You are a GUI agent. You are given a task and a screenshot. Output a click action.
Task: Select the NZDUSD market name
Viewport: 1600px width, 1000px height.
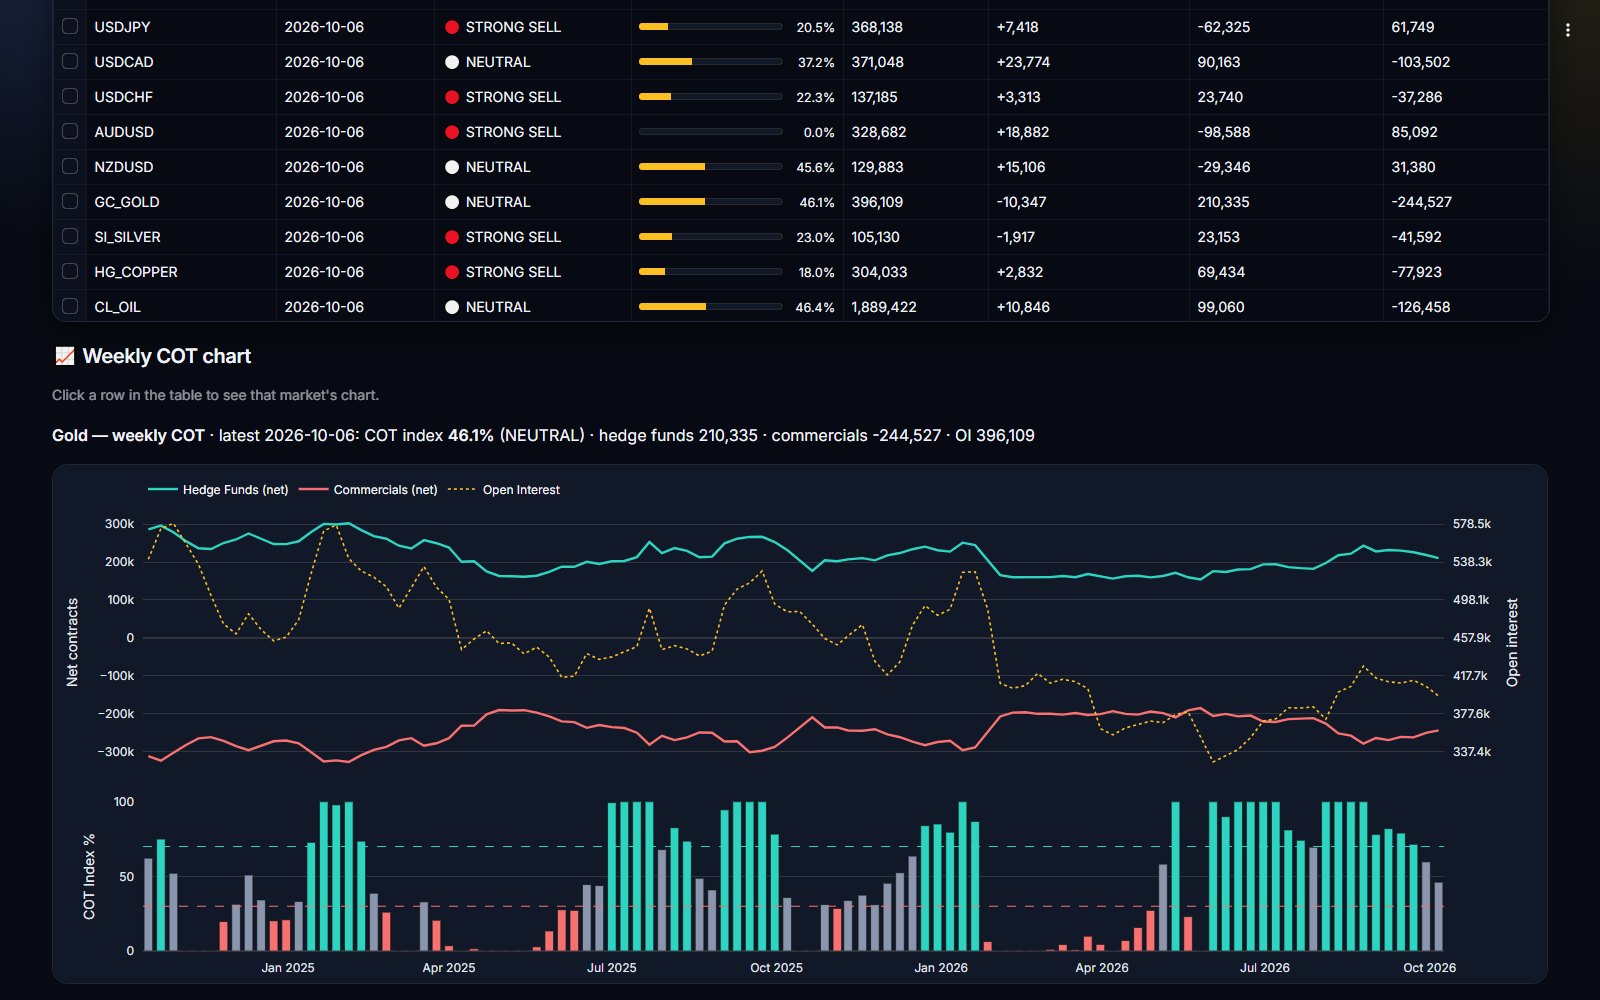click(x=124, y=167)
